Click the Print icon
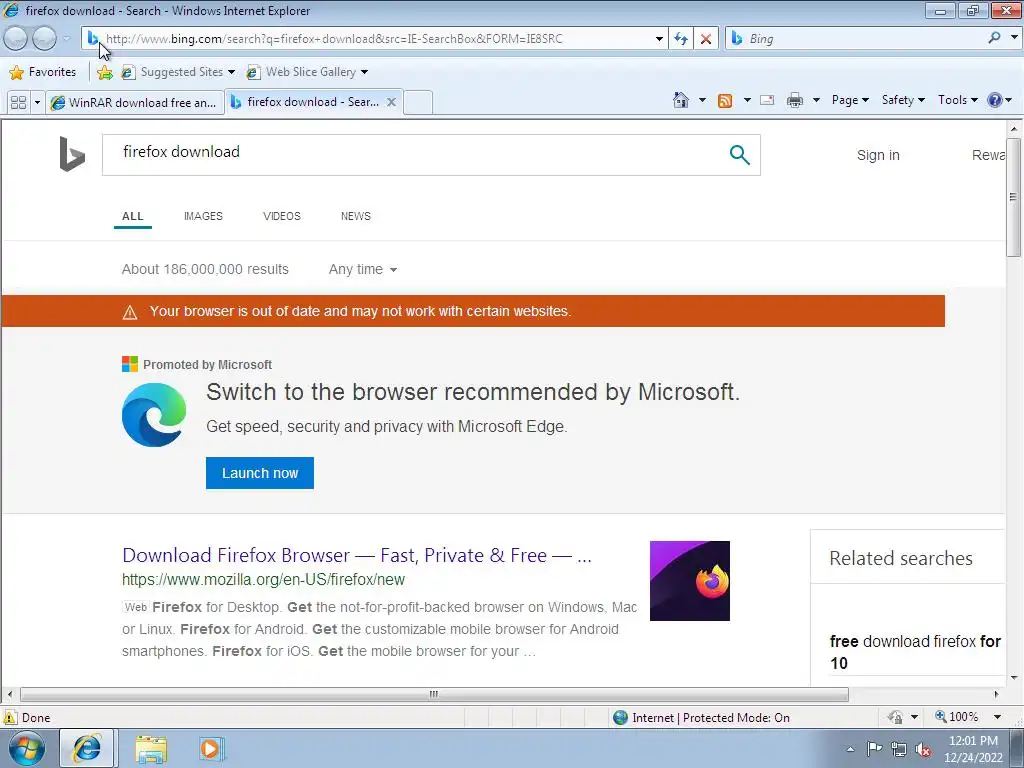 point(795,100)
